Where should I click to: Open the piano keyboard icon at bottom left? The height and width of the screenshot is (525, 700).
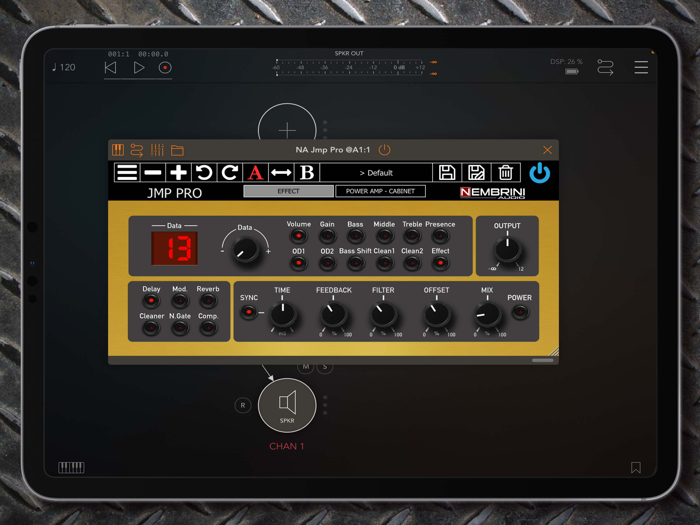(71, 467)
